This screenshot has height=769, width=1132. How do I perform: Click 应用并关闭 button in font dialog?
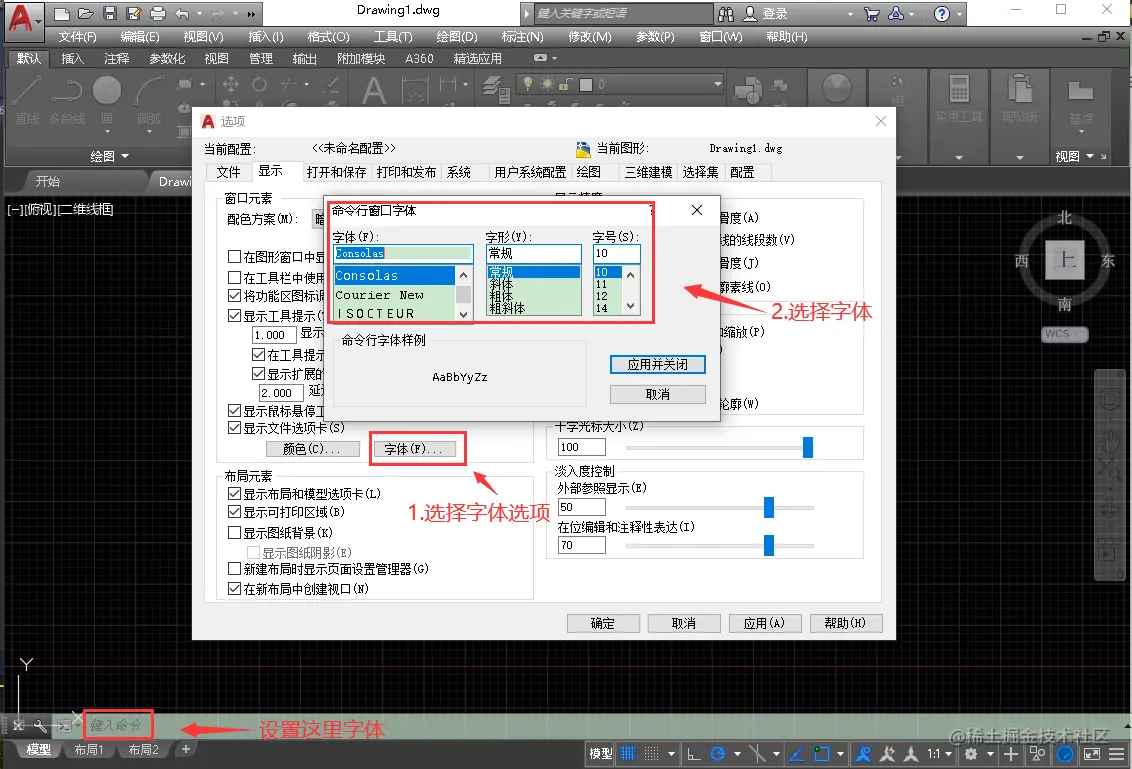pos(657,365)
